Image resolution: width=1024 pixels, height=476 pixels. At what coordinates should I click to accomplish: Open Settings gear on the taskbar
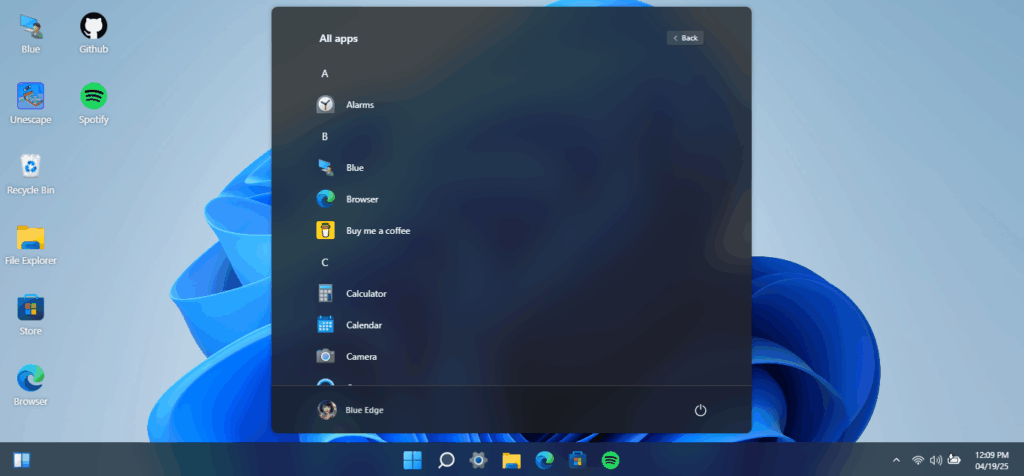coord(479,460)
